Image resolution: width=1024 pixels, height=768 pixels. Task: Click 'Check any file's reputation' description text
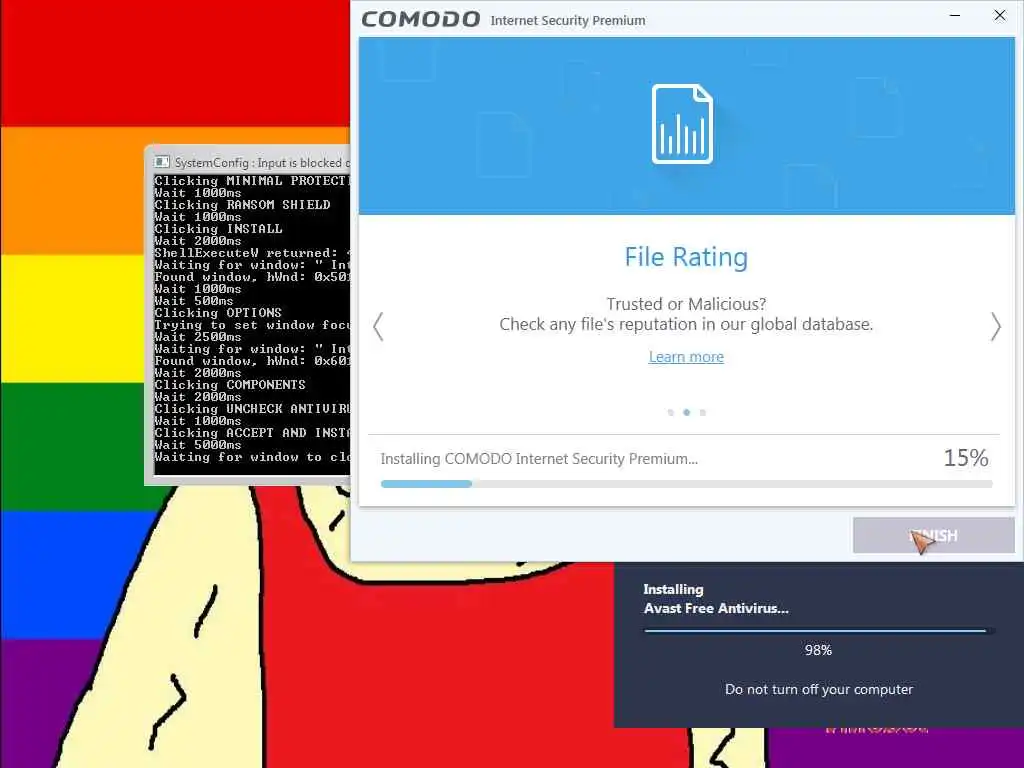pyautogui.click(x=686, y=325)
